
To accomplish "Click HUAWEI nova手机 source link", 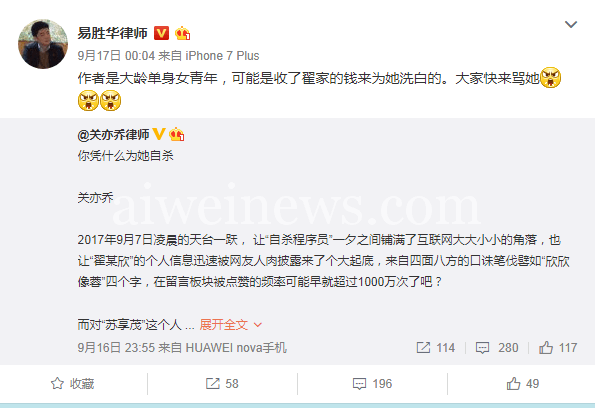I will (x=236, y=348).
